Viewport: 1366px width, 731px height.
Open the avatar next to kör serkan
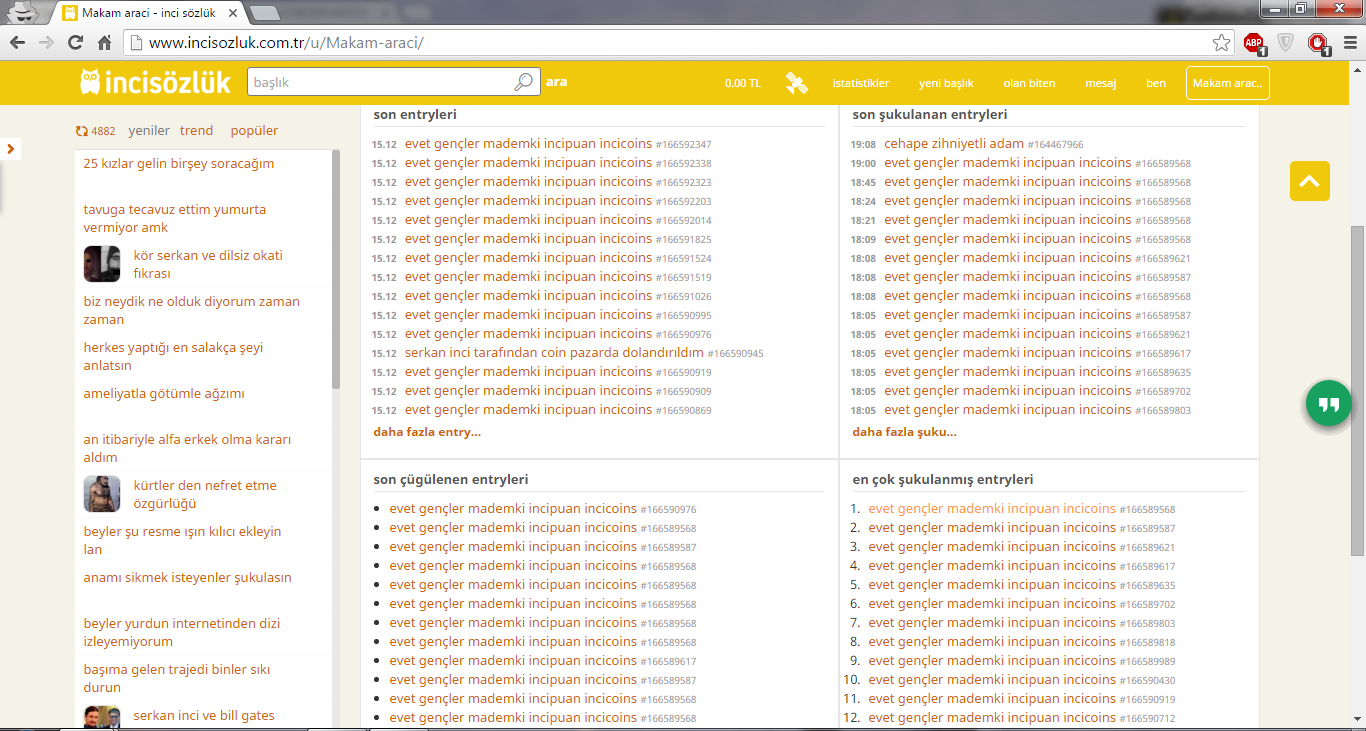pyautogui.click(x=102, y=264)
